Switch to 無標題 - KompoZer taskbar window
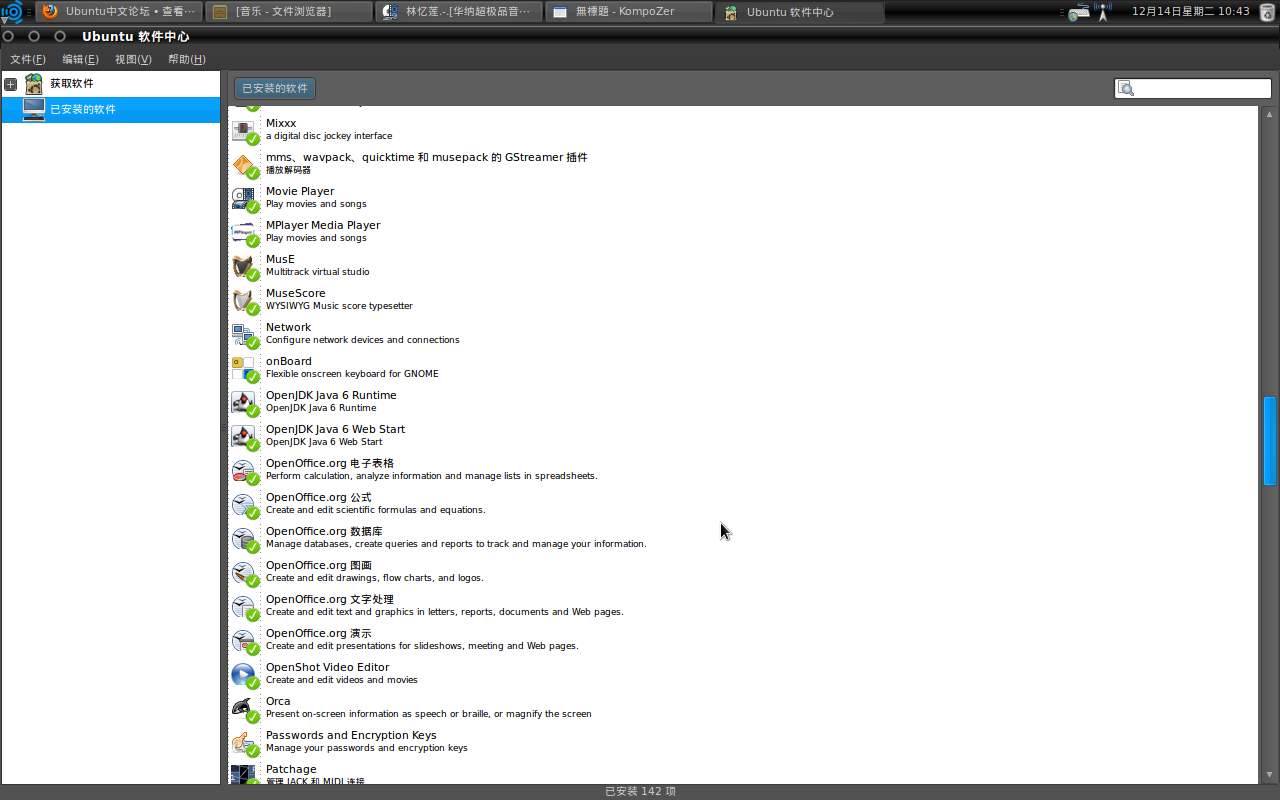1280x800 pixels. point(629,12)
